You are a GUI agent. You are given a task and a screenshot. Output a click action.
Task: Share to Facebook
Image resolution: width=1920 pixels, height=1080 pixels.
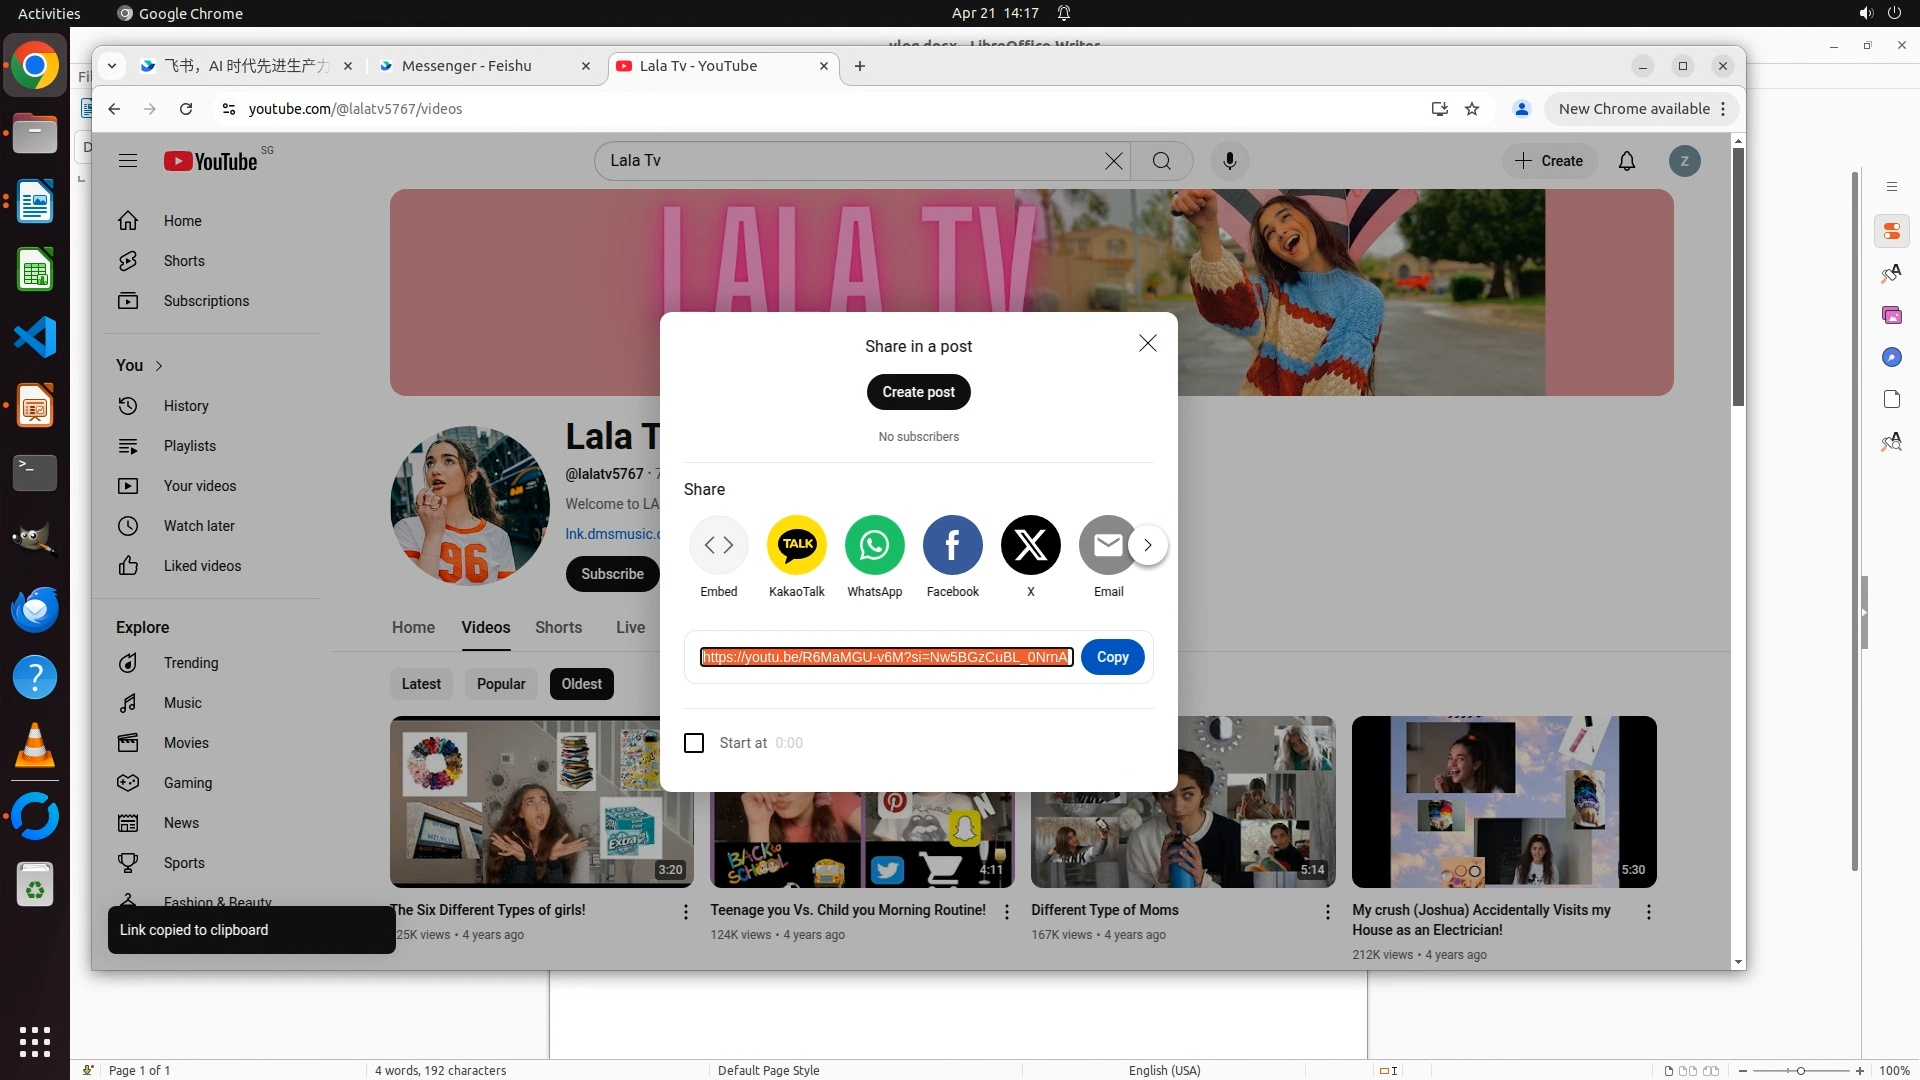[952, 545]
